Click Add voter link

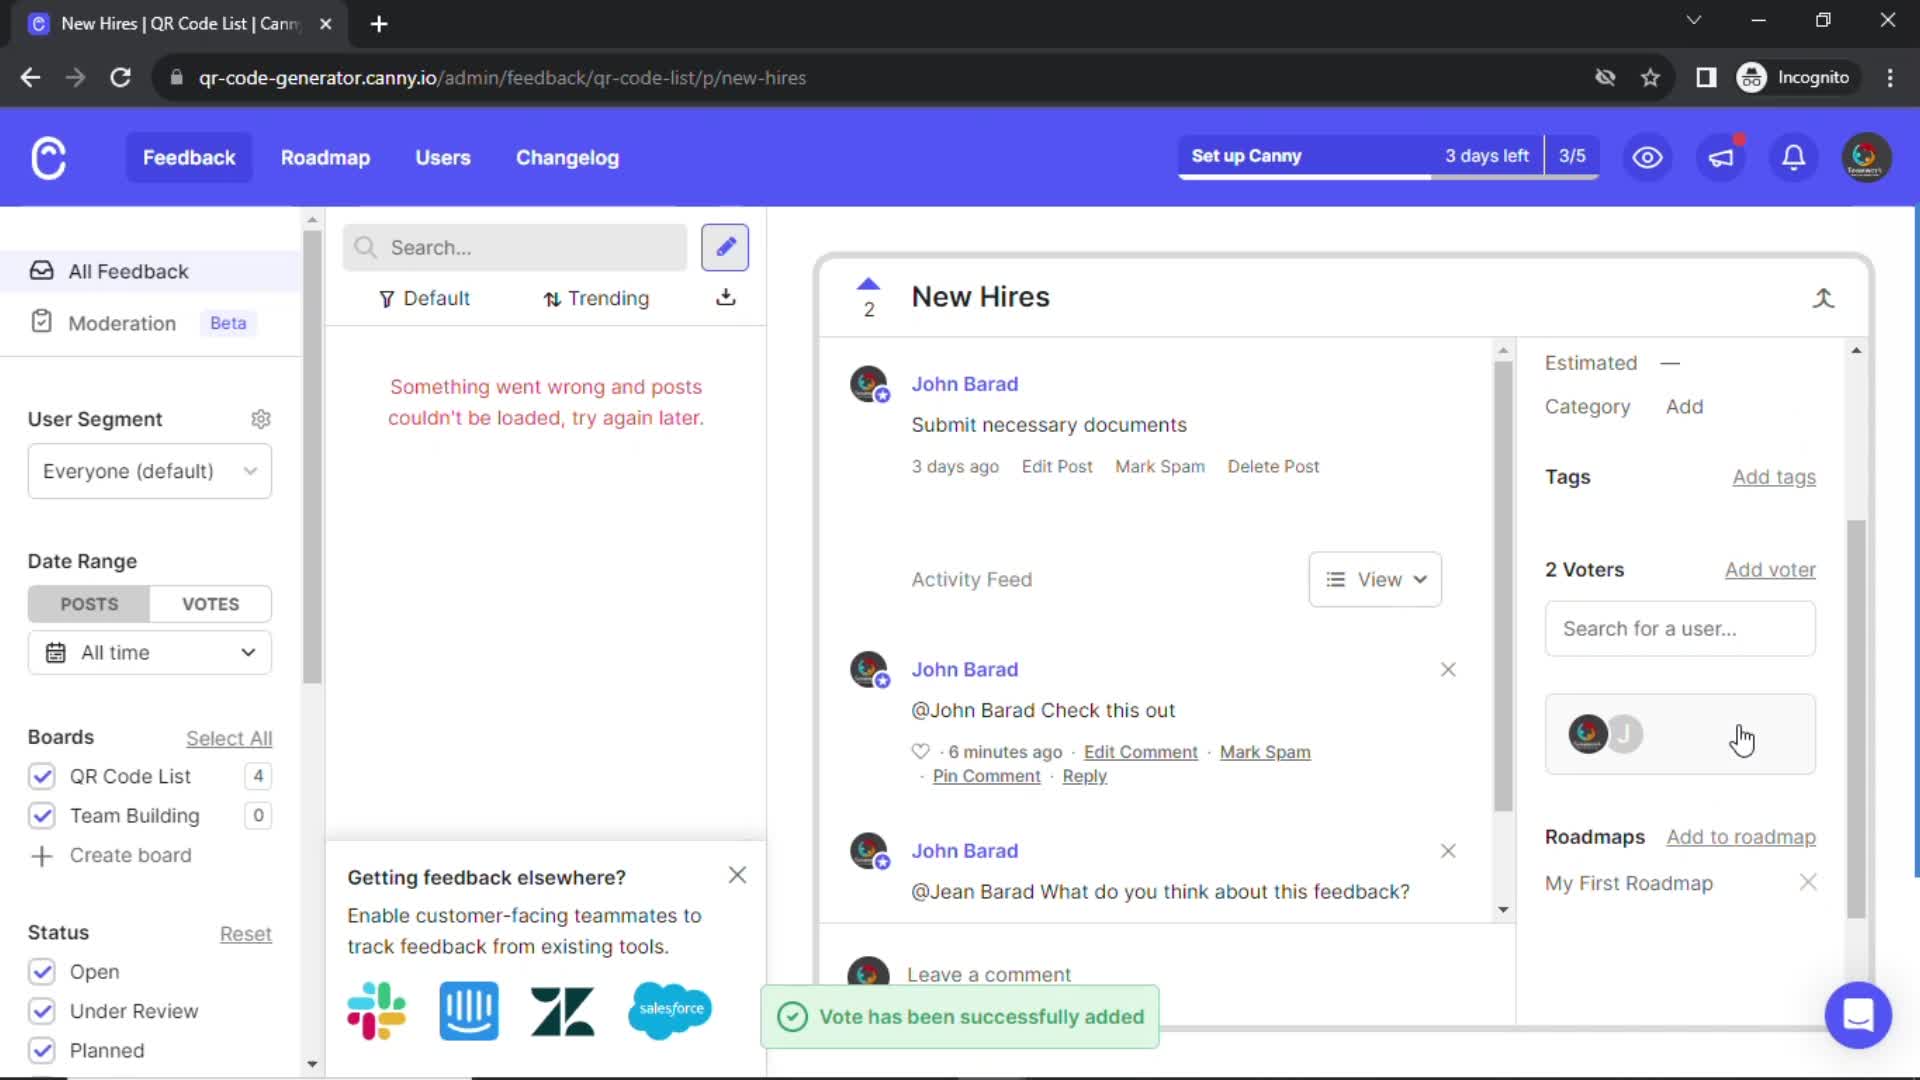coord(1770,570)
